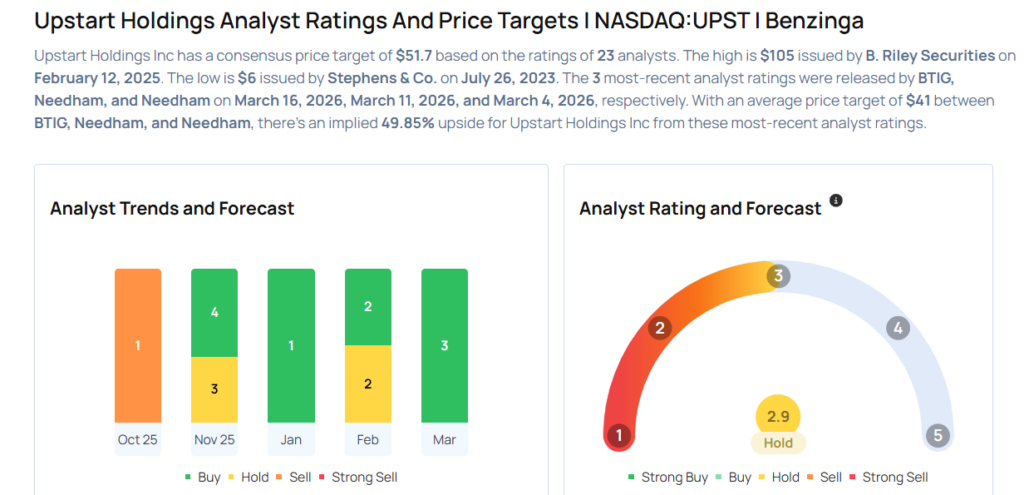Click the yellow Hold segment of Feb bar
Screen dimensions: 1024x495
click(x=368, y=384)
